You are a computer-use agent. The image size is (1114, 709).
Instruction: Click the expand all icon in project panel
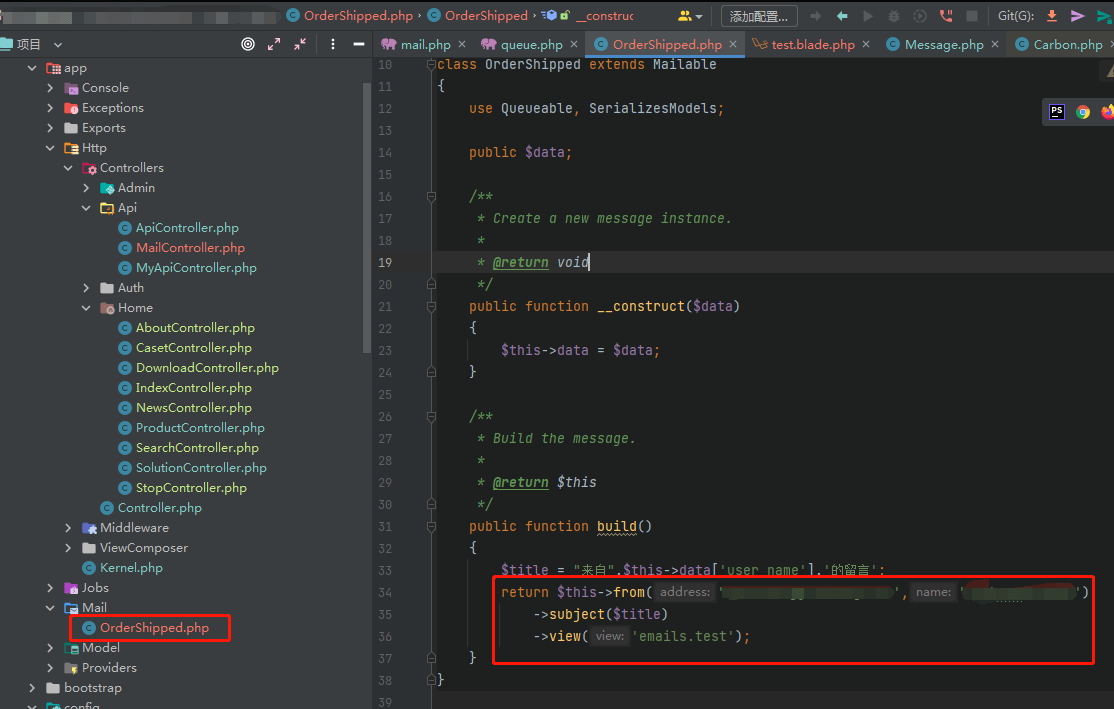point(274,44)
